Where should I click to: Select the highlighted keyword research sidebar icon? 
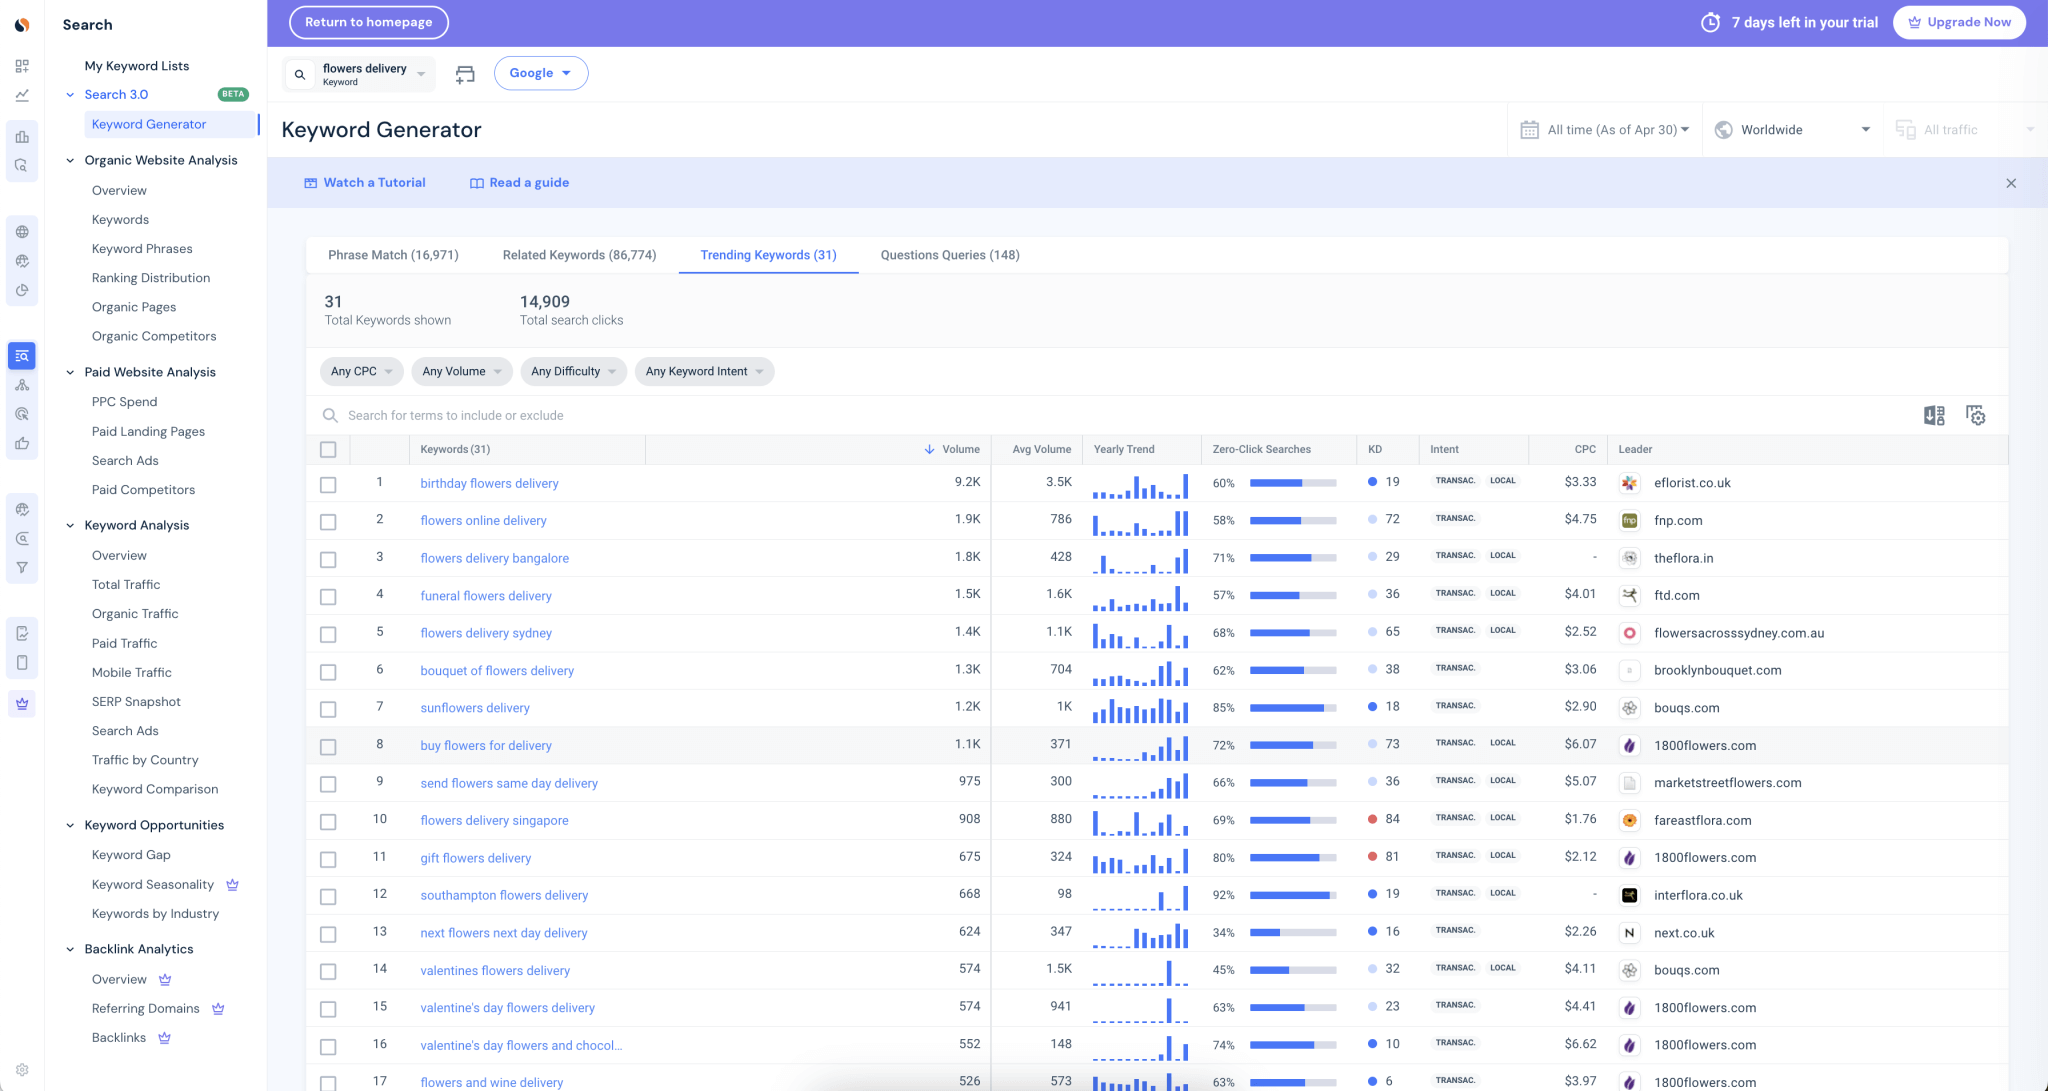[x=22, y=355]
